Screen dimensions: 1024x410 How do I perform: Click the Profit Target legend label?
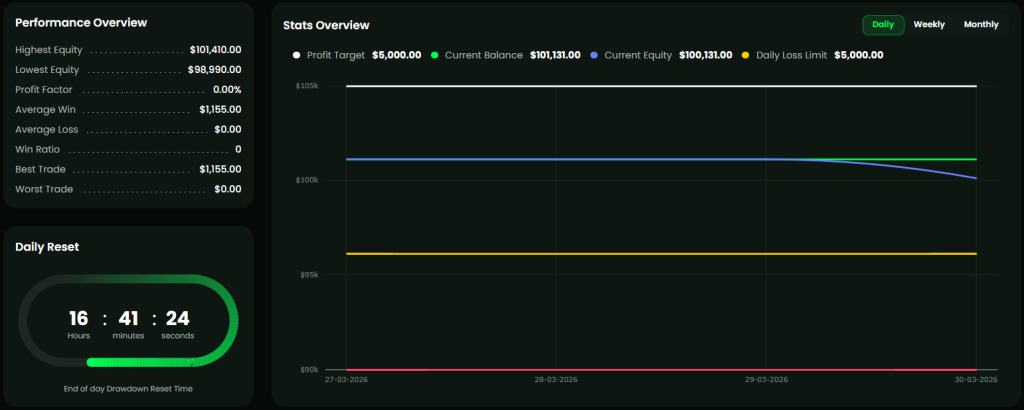(335, 56)
